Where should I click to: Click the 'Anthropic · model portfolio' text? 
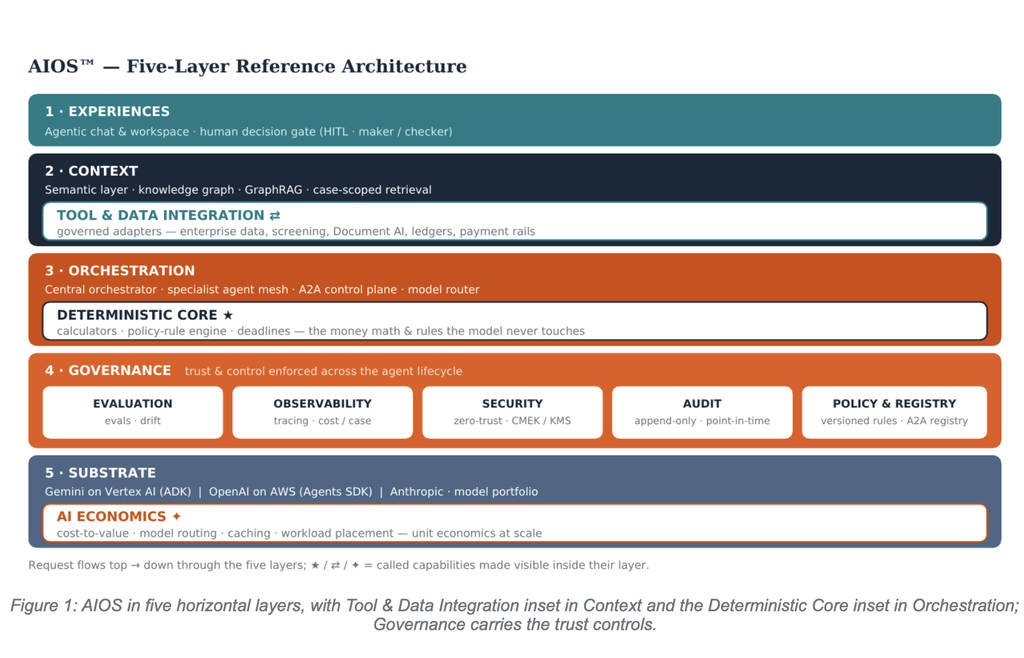(464, 492)
